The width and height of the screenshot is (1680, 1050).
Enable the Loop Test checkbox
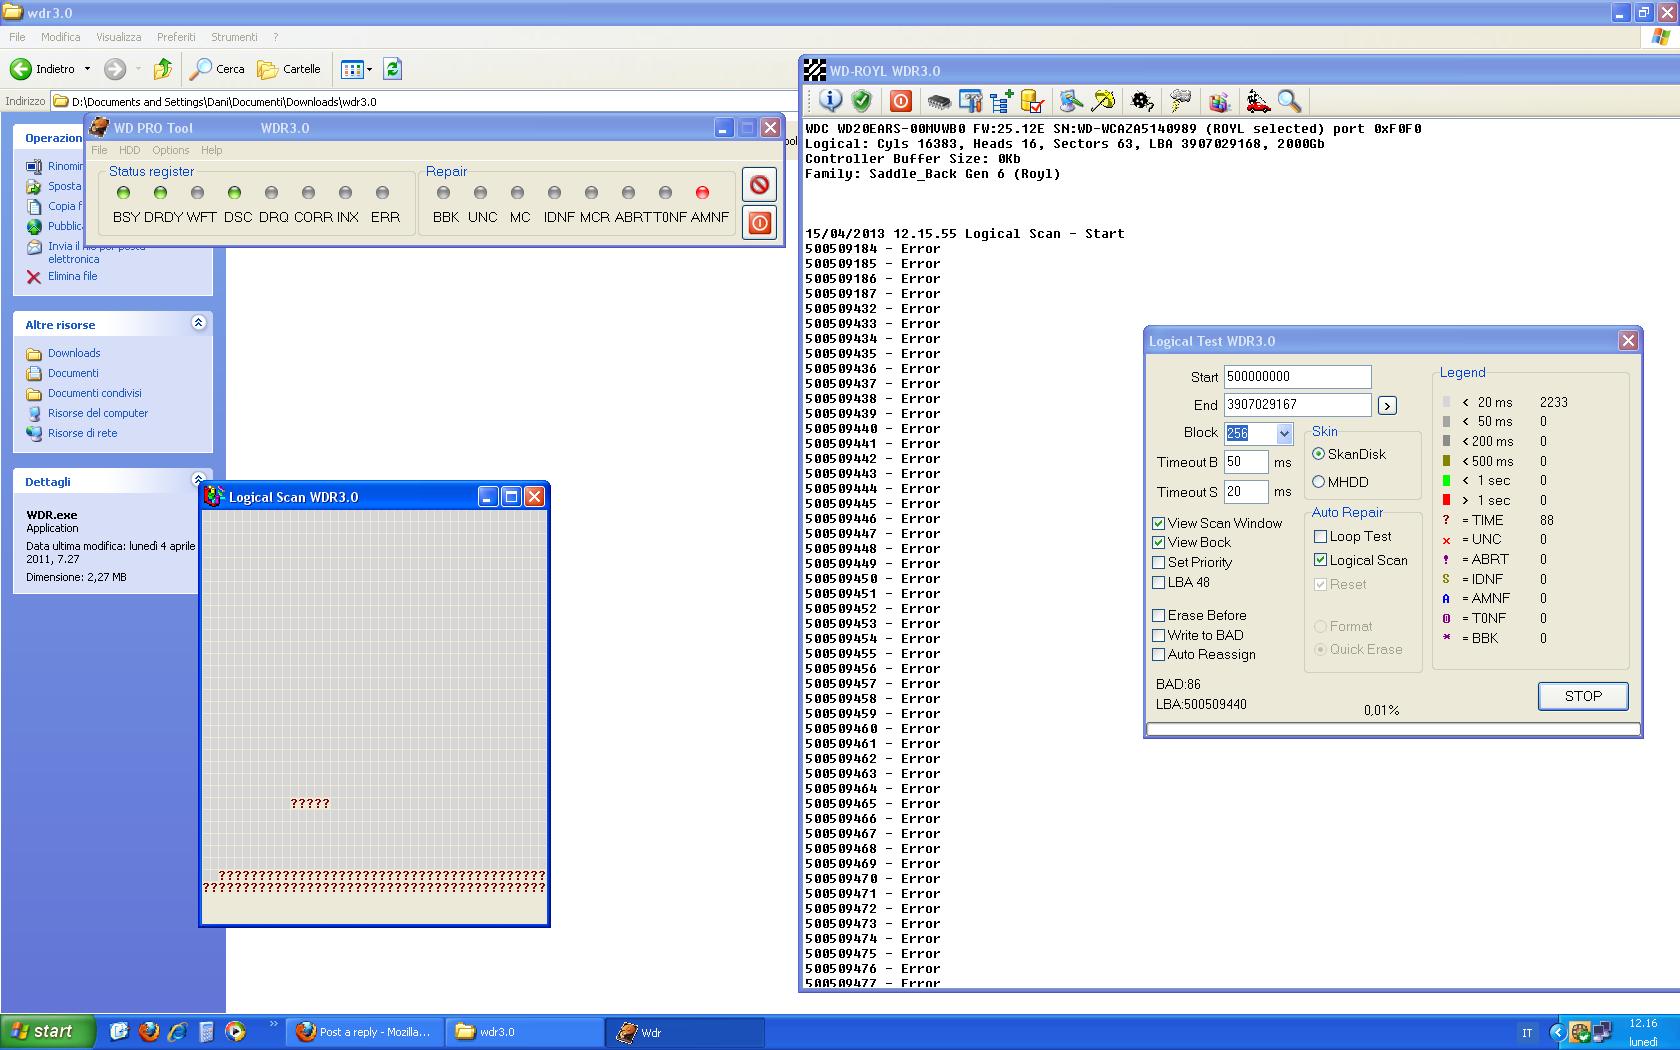(1320, 537)
